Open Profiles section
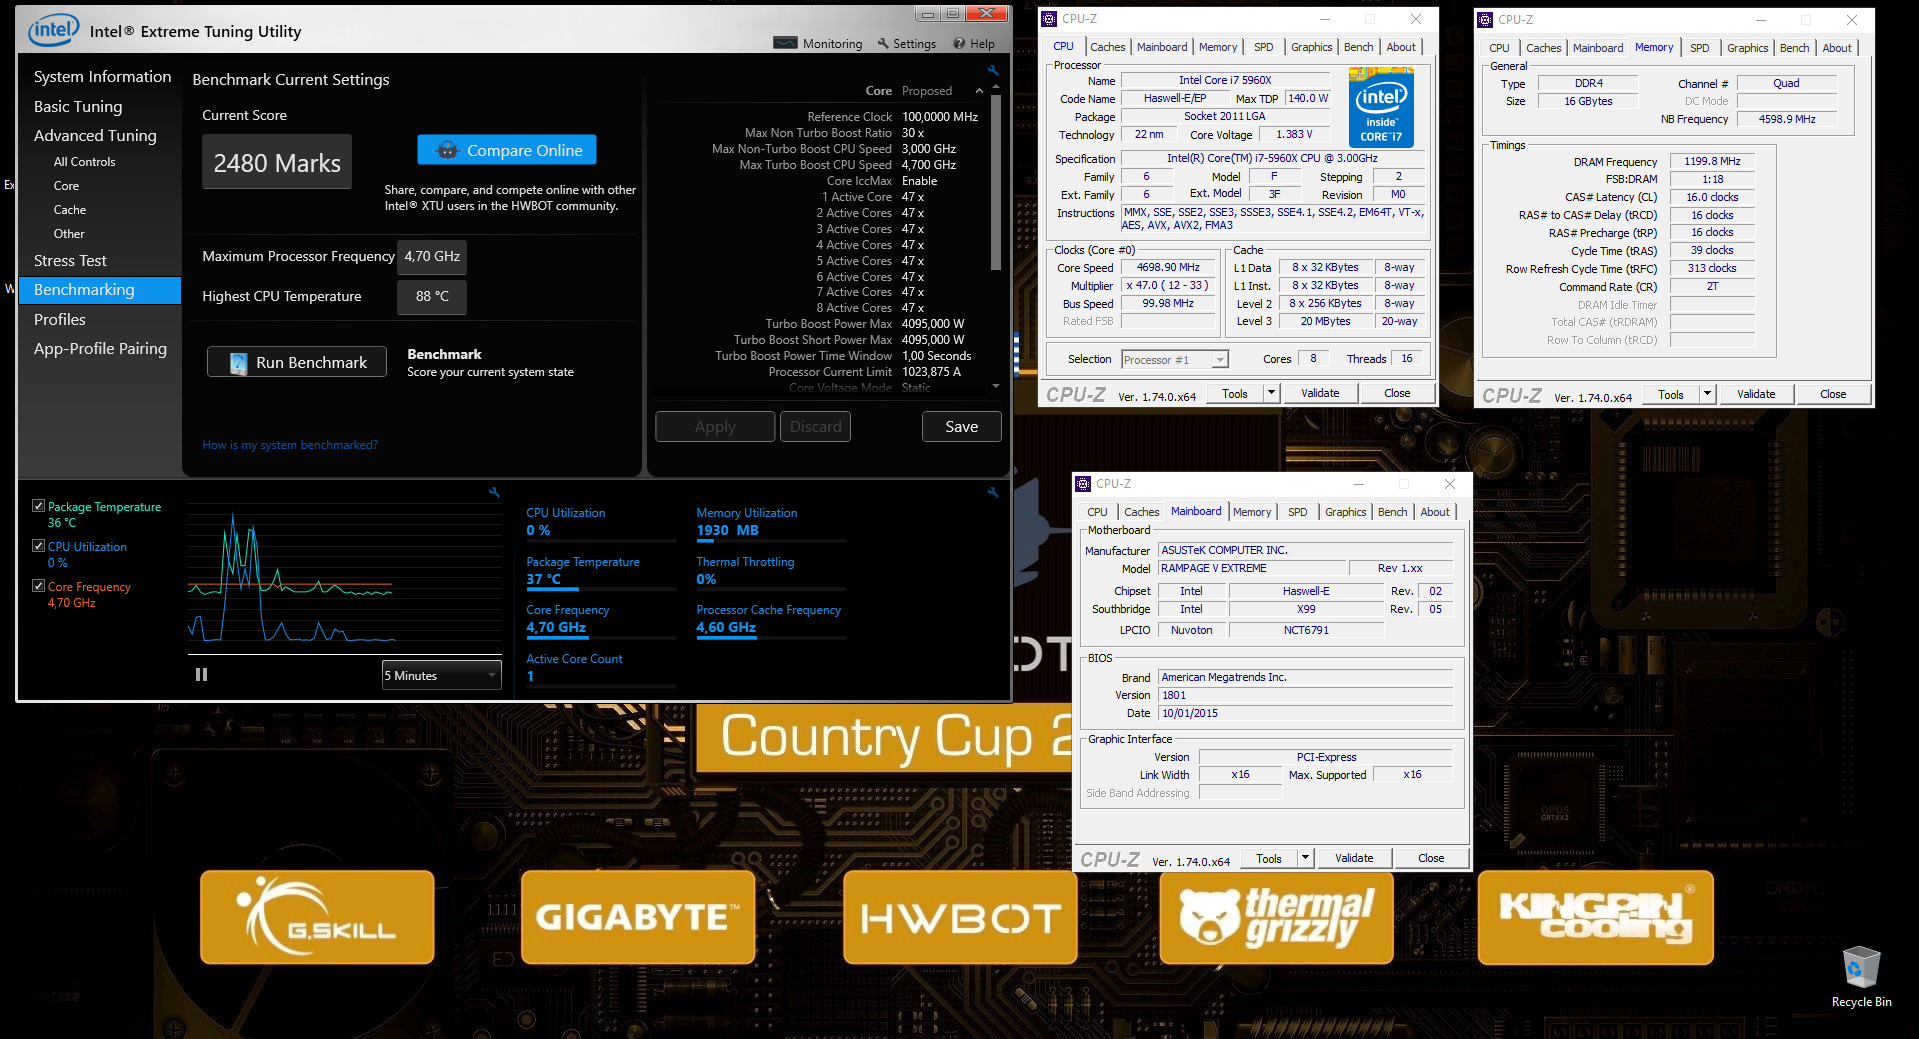 click(60, 320)
